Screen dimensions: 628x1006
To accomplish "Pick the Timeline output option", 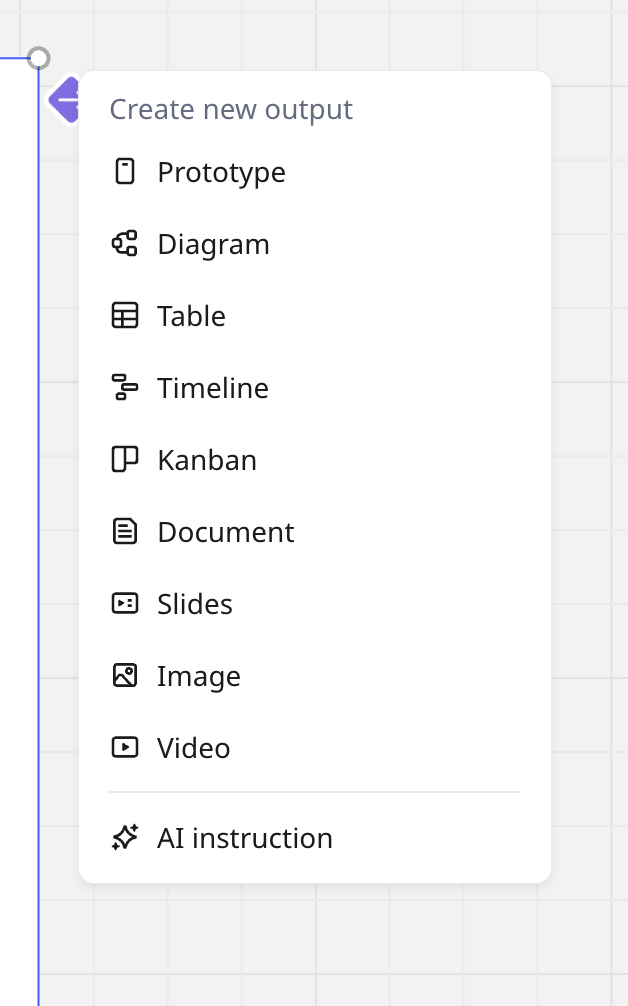I will click(213, 388).
